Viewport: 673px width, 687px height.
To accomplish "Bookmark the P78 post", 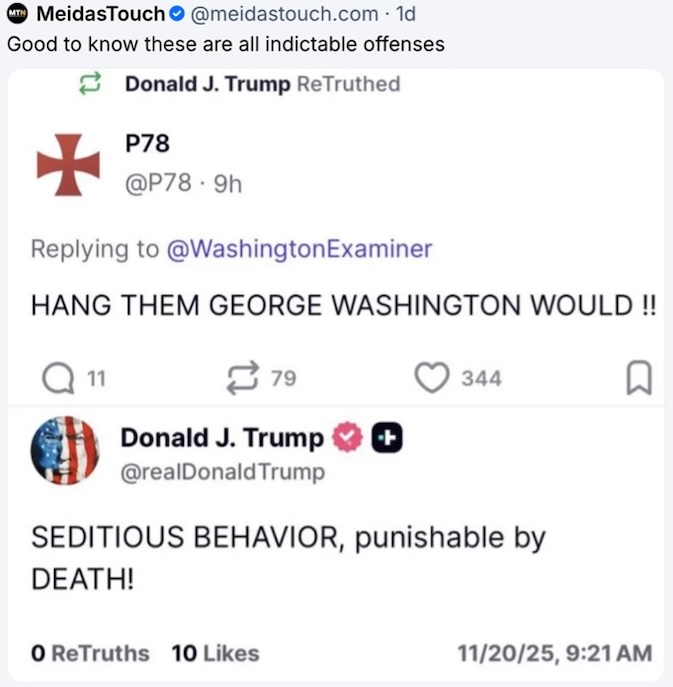I will tap(639, 377).
